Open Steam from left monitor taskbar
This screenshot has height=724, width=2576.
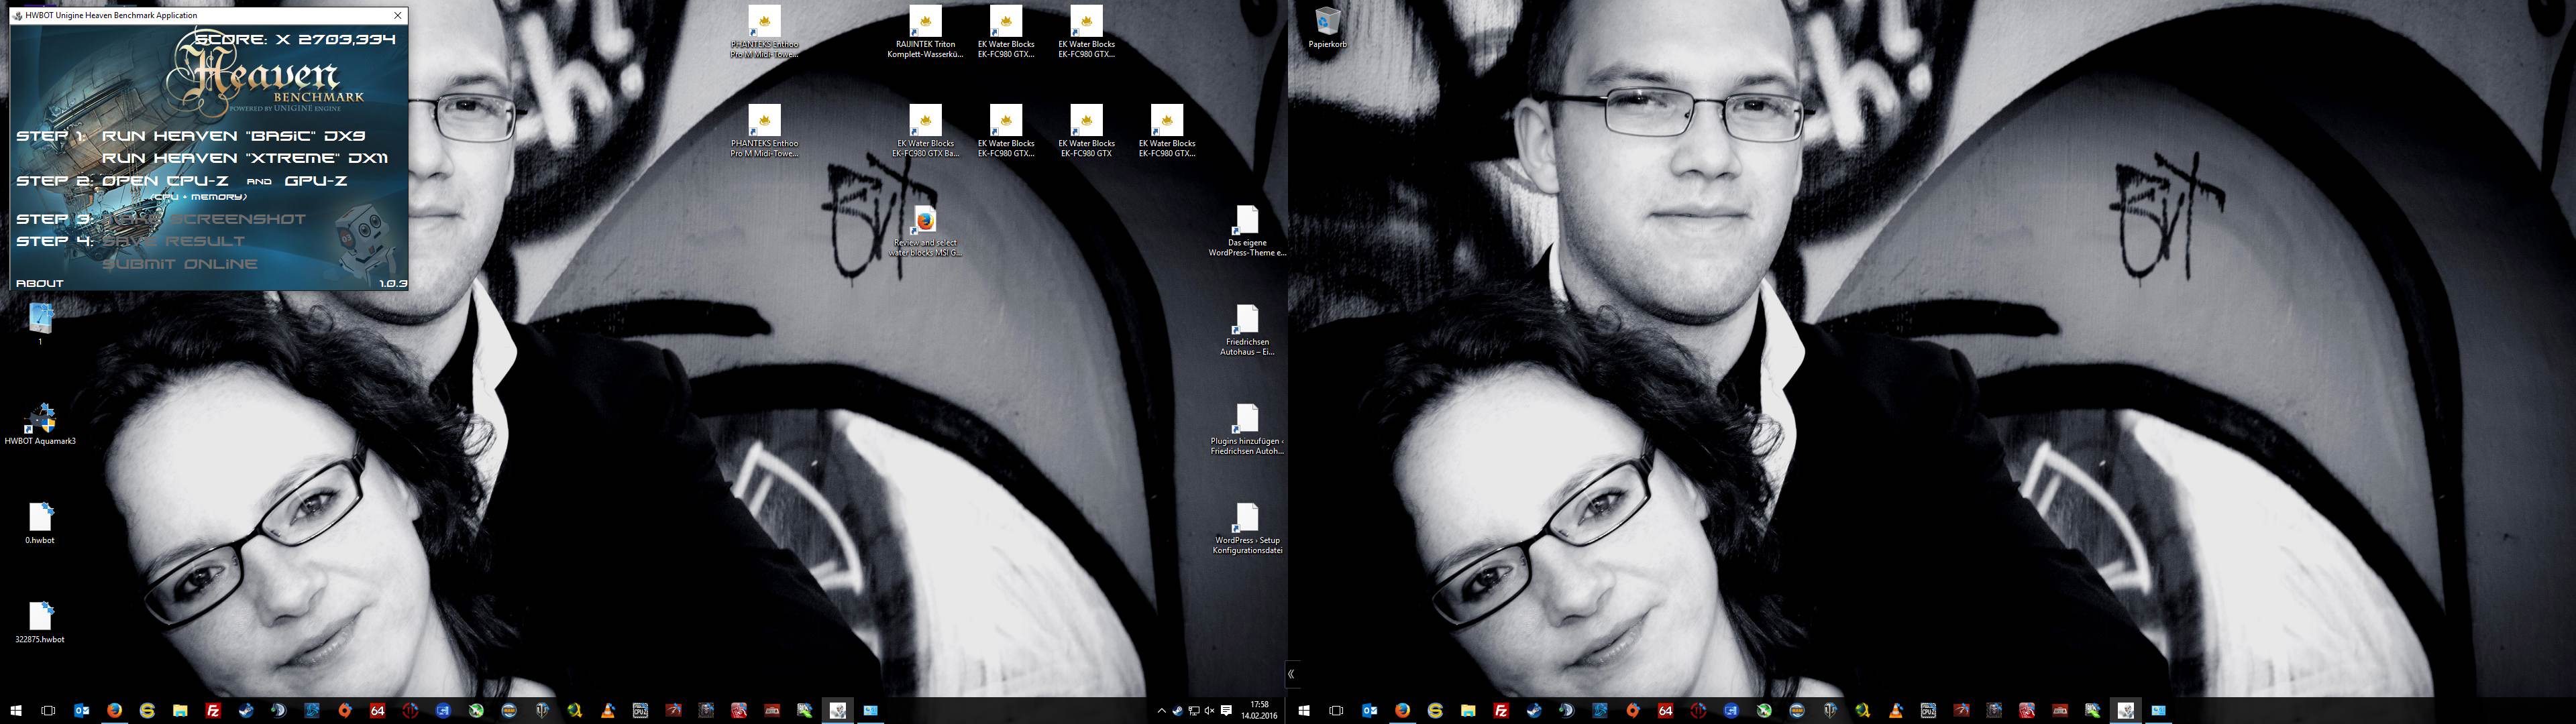pos(246,710)
